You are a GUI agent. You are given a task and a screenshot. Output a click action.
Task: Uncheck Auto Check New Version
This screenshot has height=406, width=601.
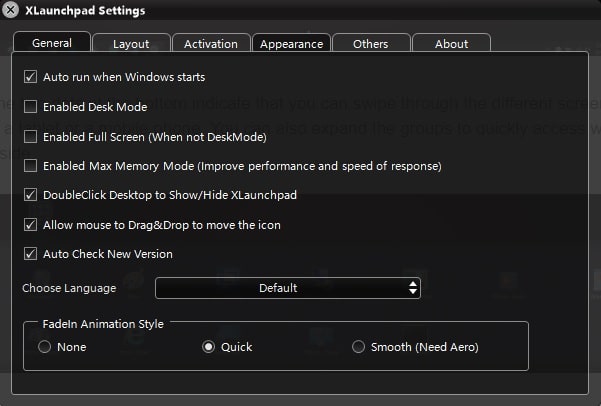(31, 254)
